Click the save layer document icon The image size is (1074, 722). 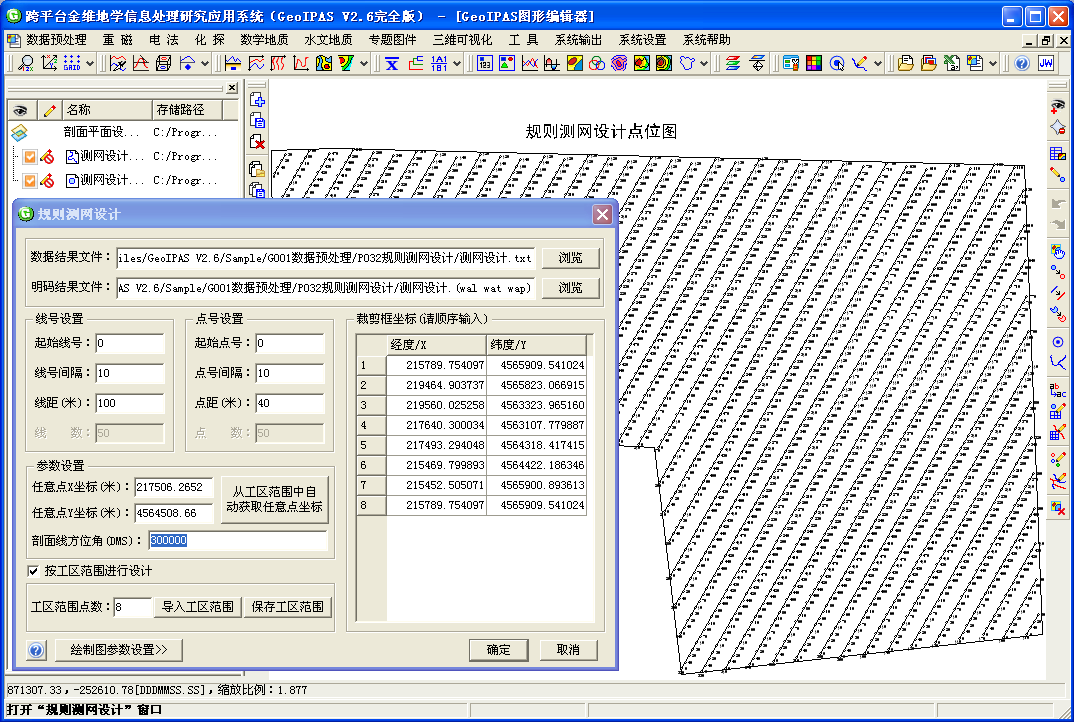point(258,121)
